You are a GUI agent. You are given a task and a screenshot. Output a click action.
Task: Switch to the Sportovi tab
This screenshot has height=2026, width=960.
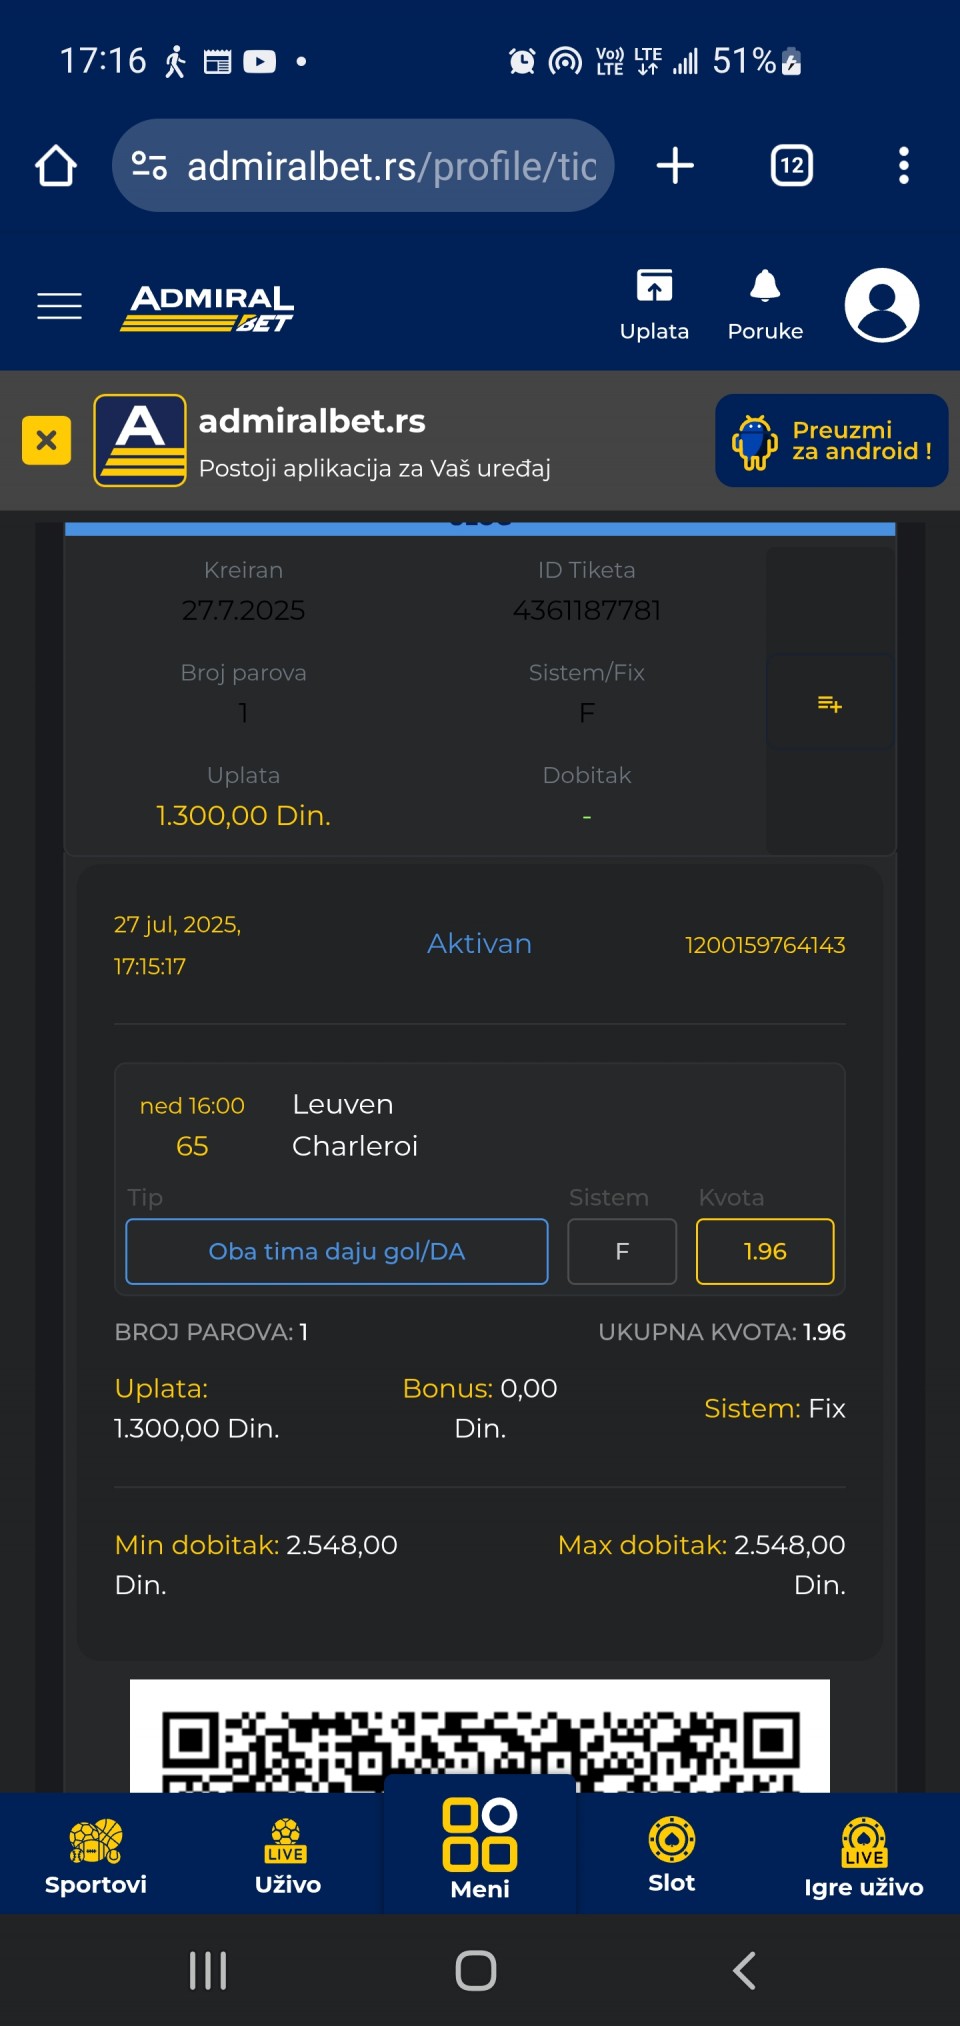(x=96, y=1857)
